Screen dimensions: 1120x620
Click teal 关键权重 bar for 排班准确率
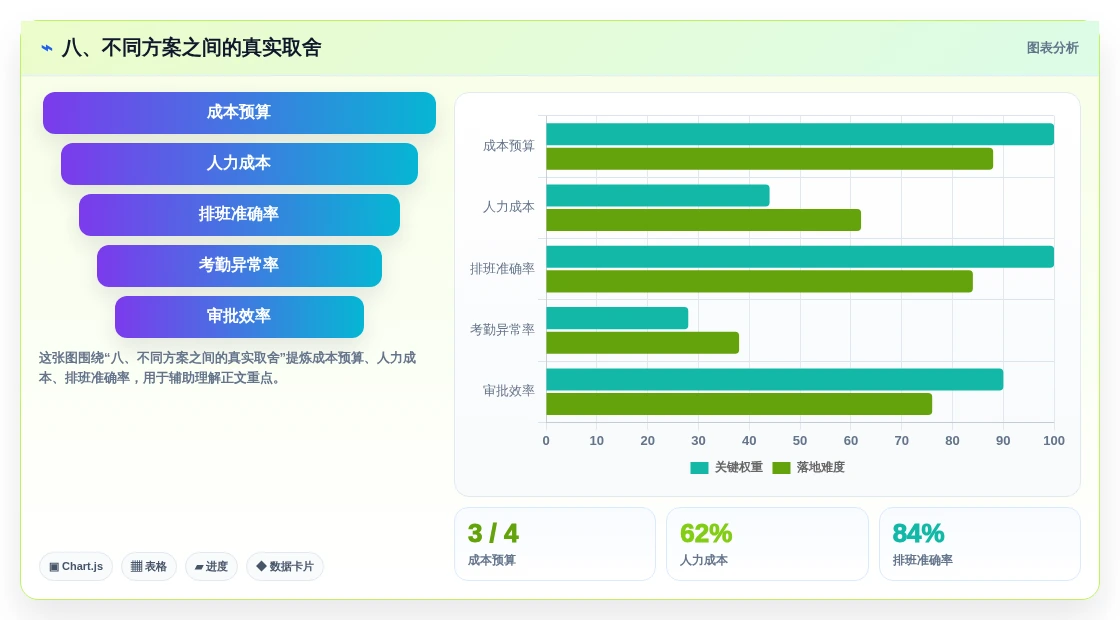click(800, 257)
